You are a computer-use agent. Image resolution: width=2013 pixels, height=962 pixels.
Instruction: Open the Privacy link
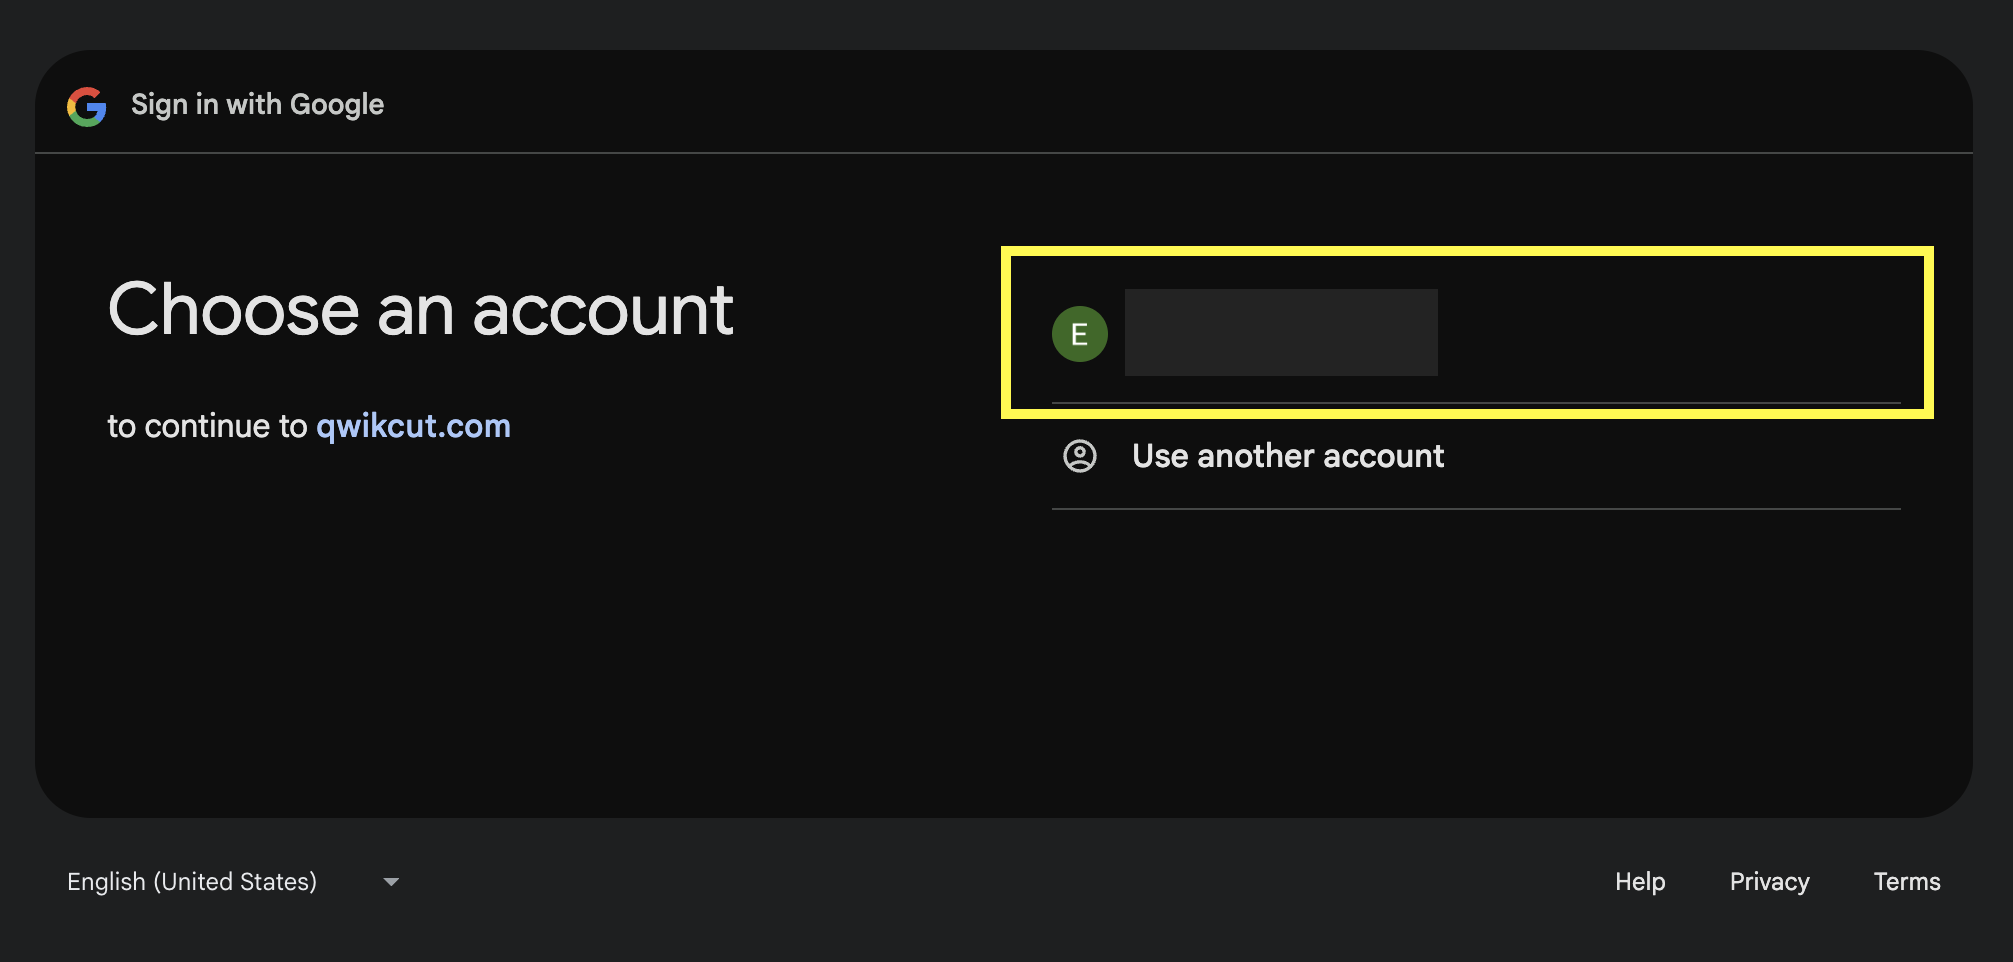point(1769,882)
